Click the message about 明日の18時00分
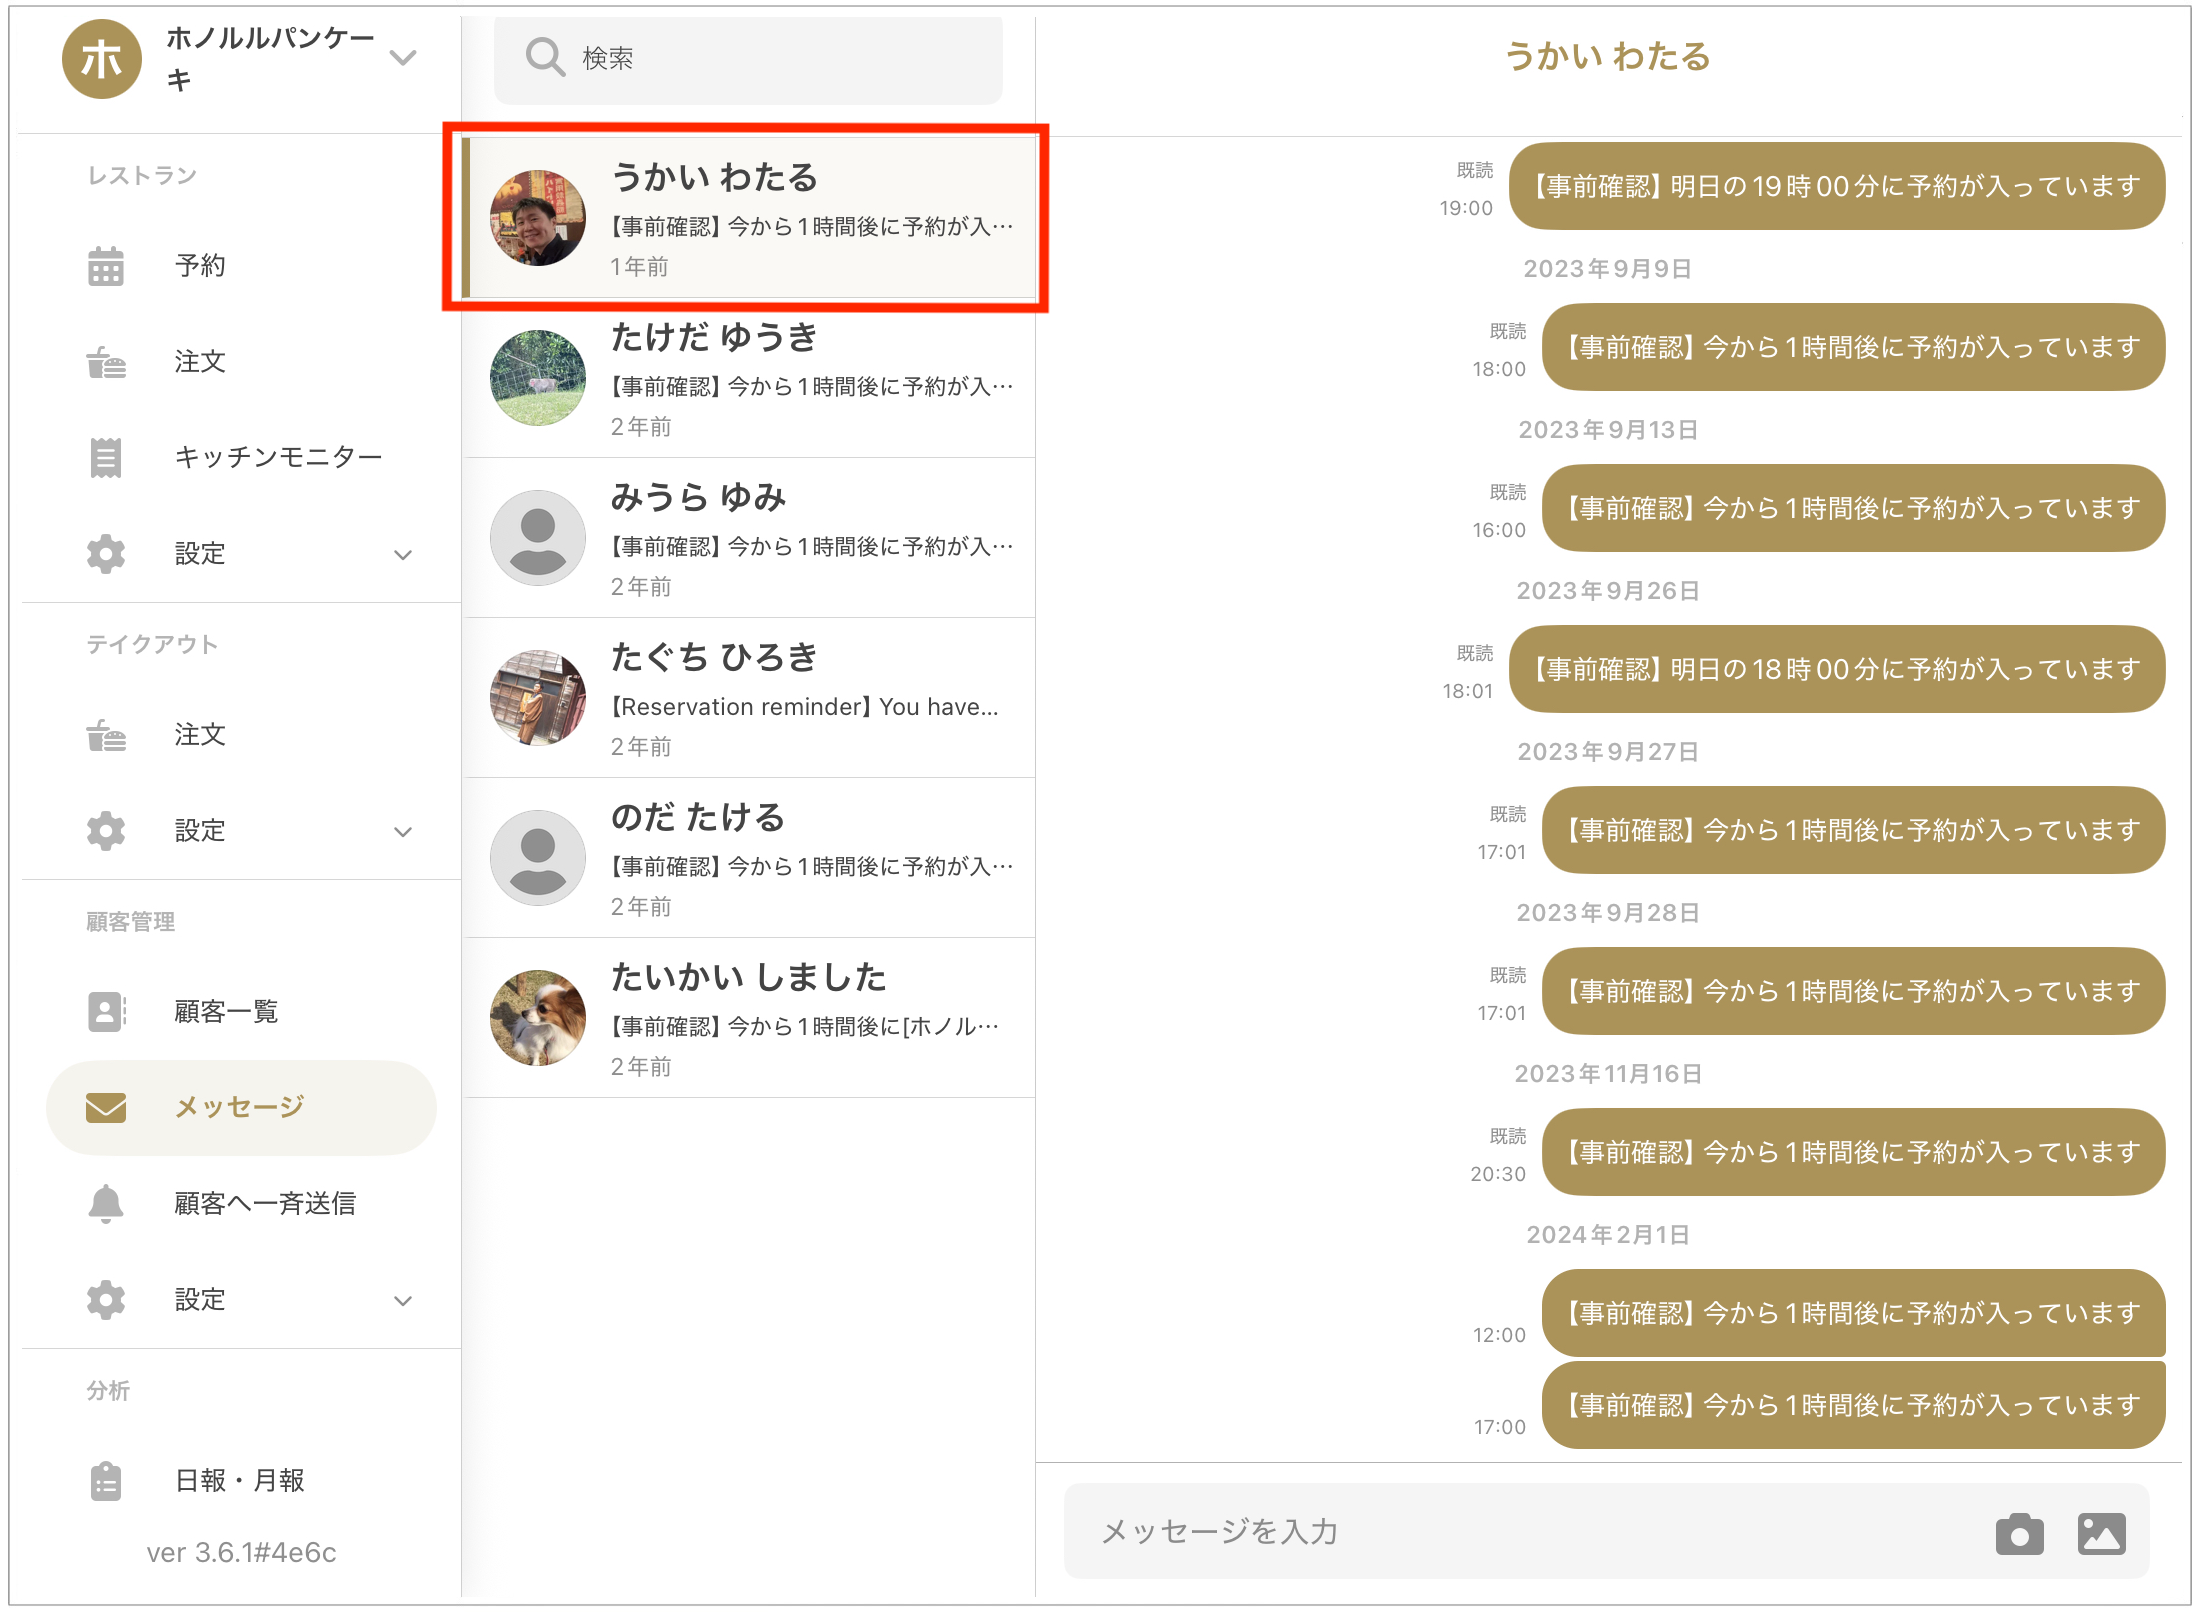This screenshot has height=1612, width=2198. pos(1836,669)
